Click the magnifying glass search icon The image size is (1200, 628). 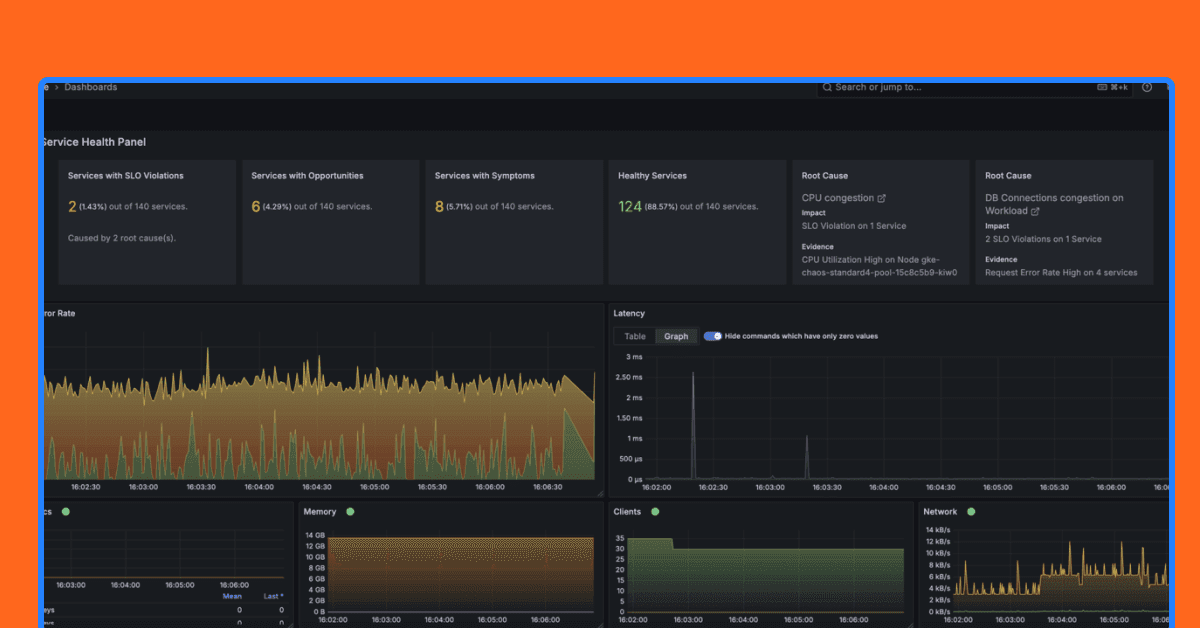pos(826,87)
